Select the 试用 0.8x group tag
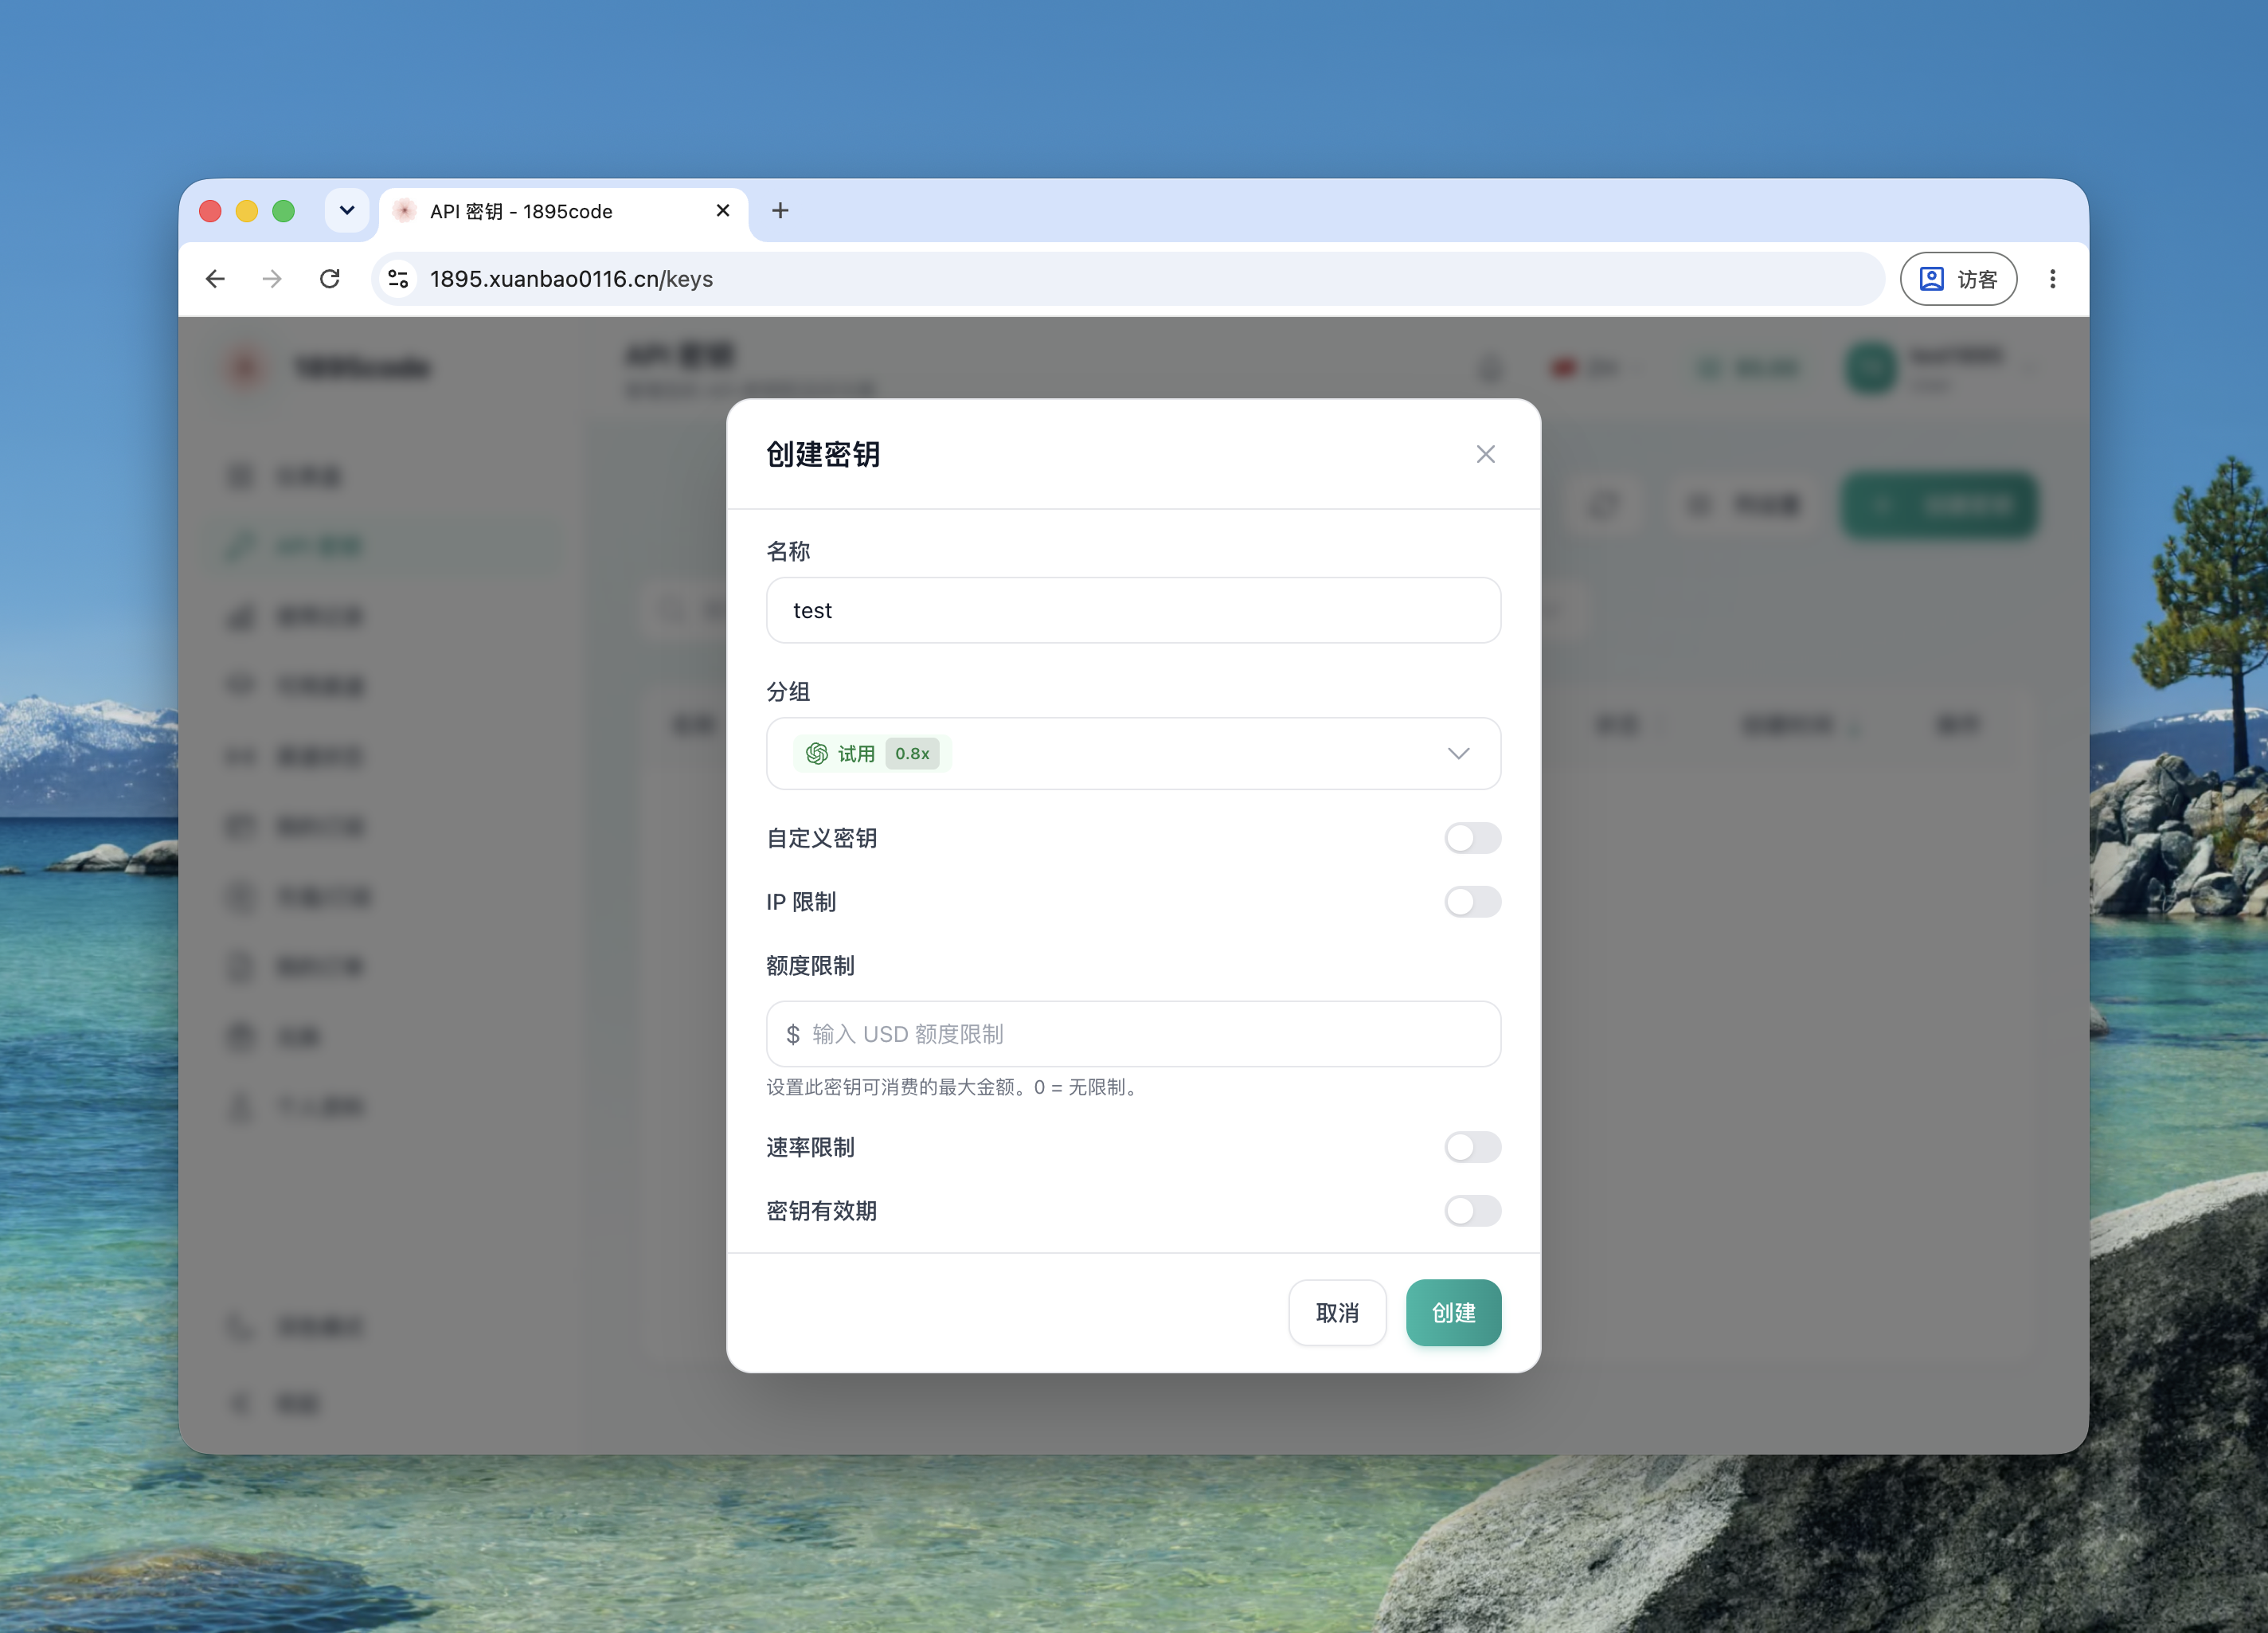Viewport: 2268px width, 1633px height. (x=872, y=753)
